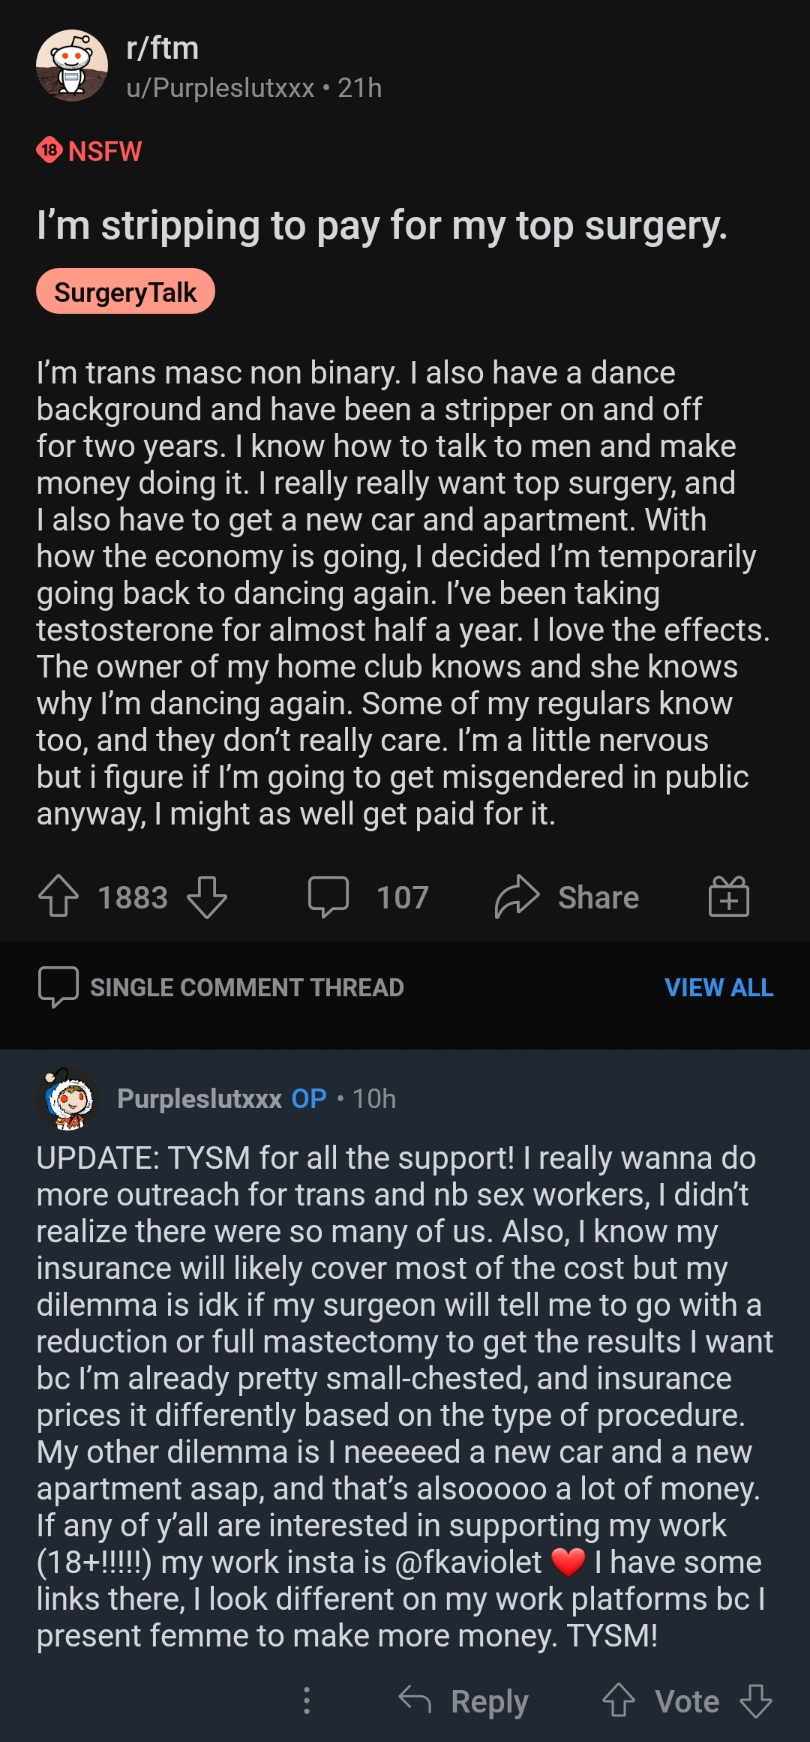
Task: Upvote the OP's update comment
Action: pos(619,1700)
